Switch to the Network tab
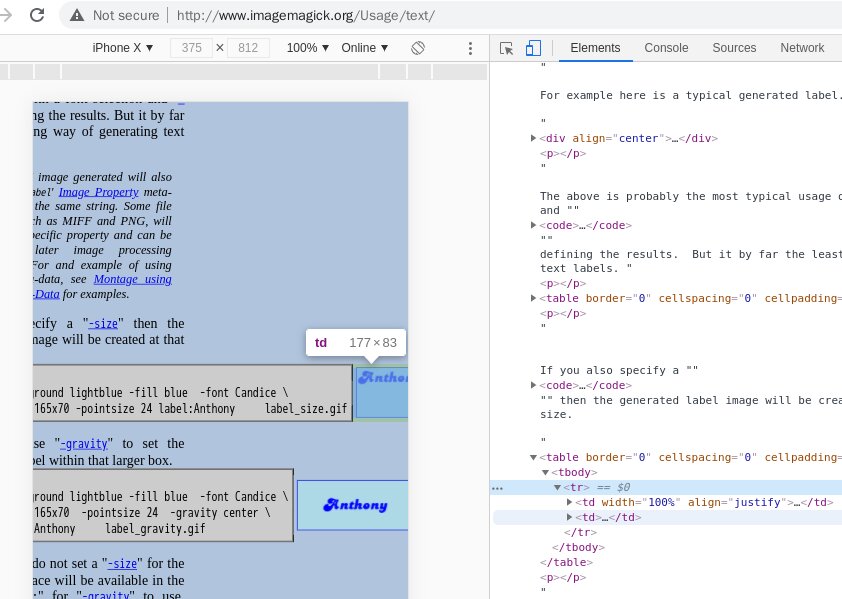 point(802,48)
